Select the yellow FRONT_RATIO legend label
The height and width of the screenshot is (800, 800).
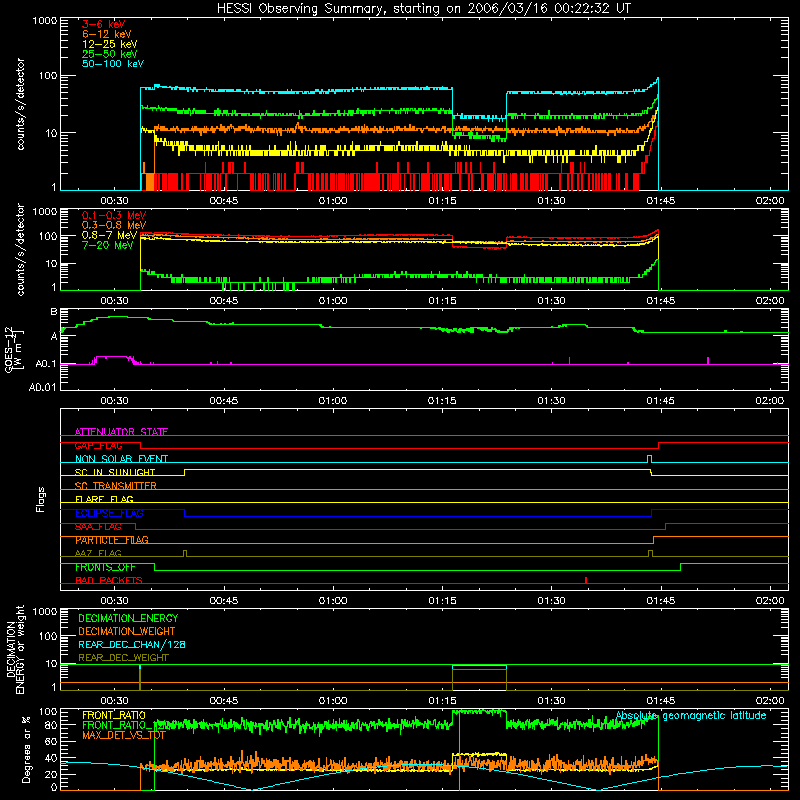[114, 715]
